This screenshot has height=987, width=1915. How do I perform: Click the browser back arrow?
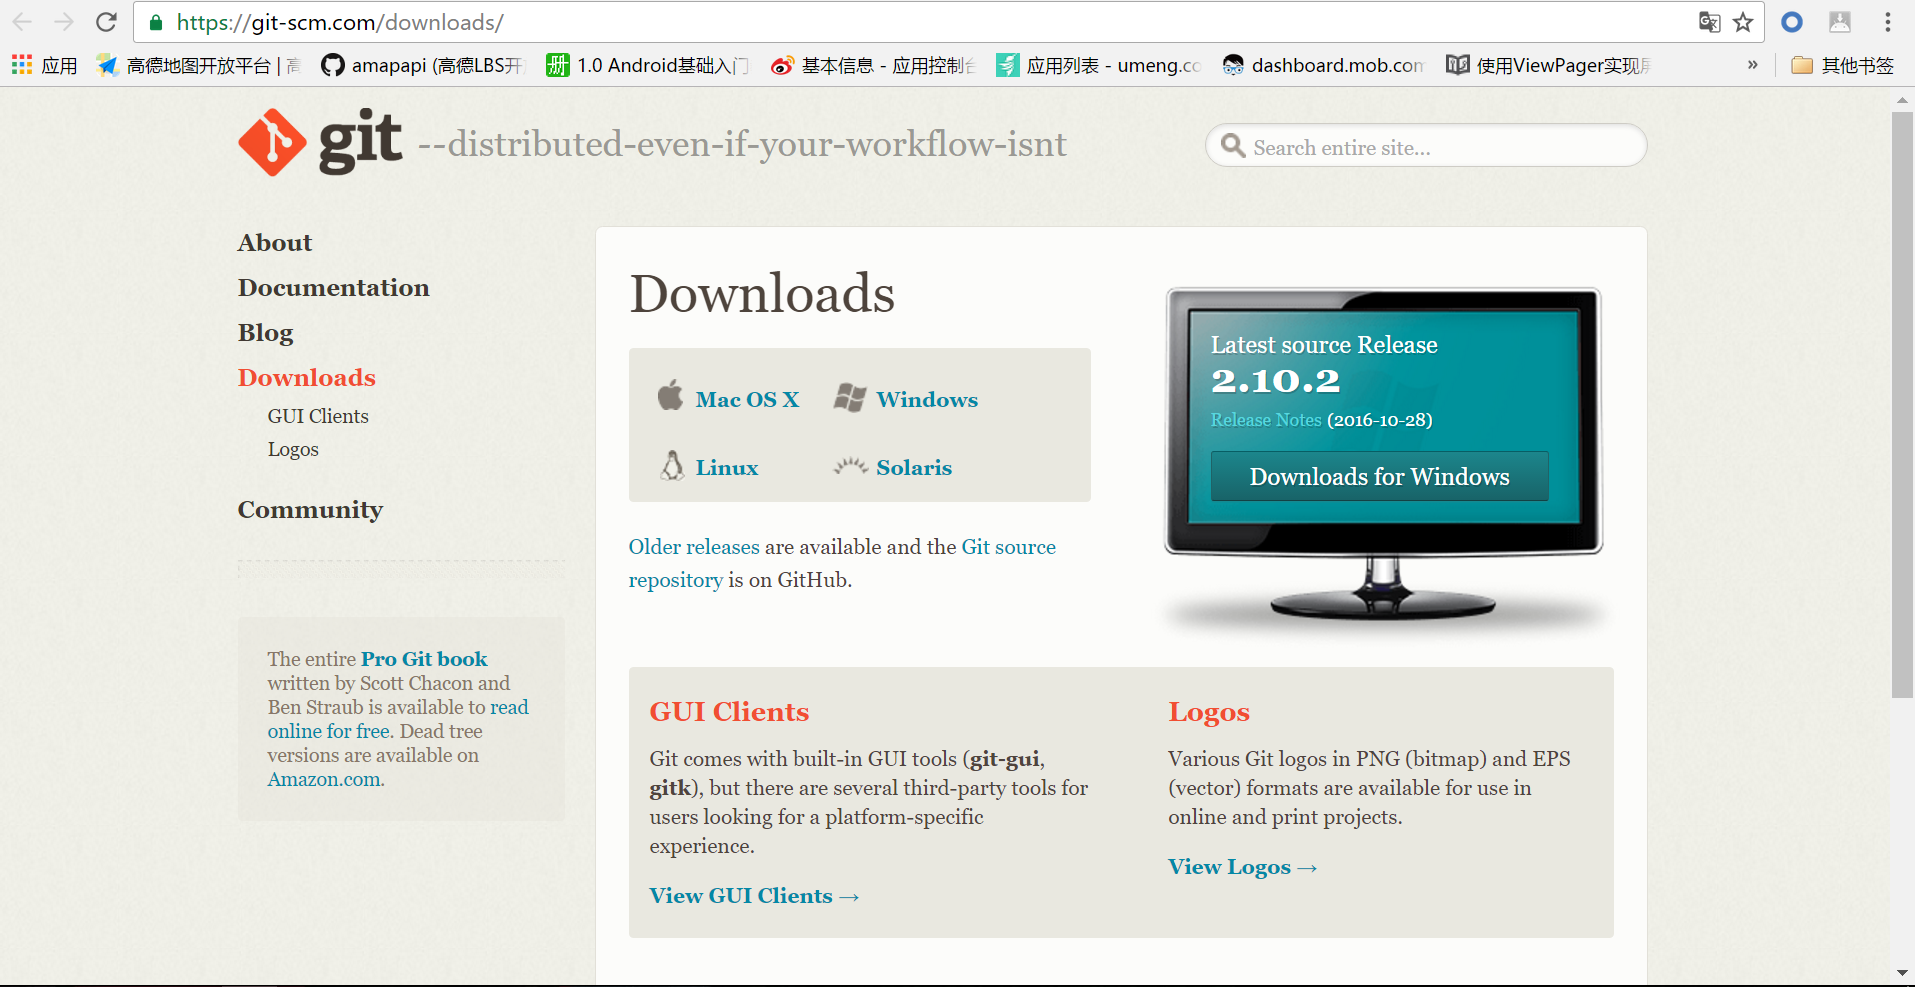coord(22,22)
